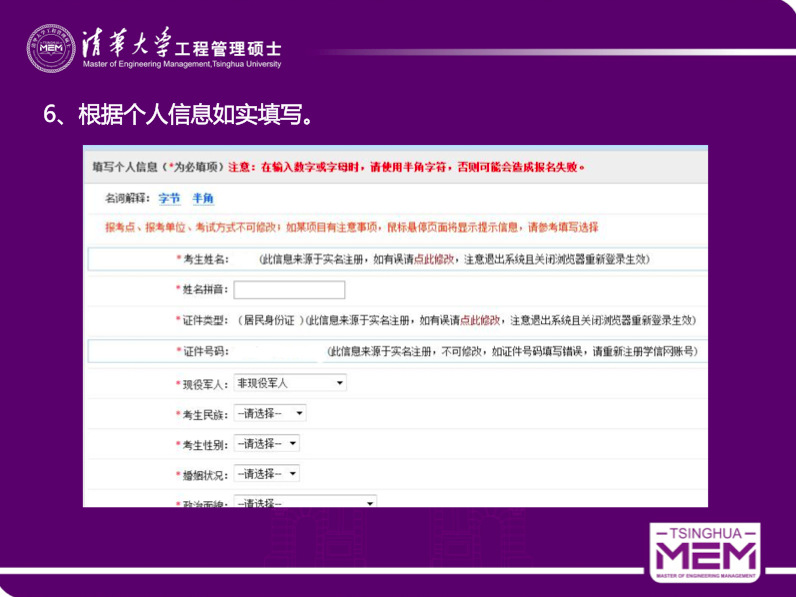Expand the 政治面貌 dropdown
Viewport: 796px width, 597px height.
coord(304,502)
